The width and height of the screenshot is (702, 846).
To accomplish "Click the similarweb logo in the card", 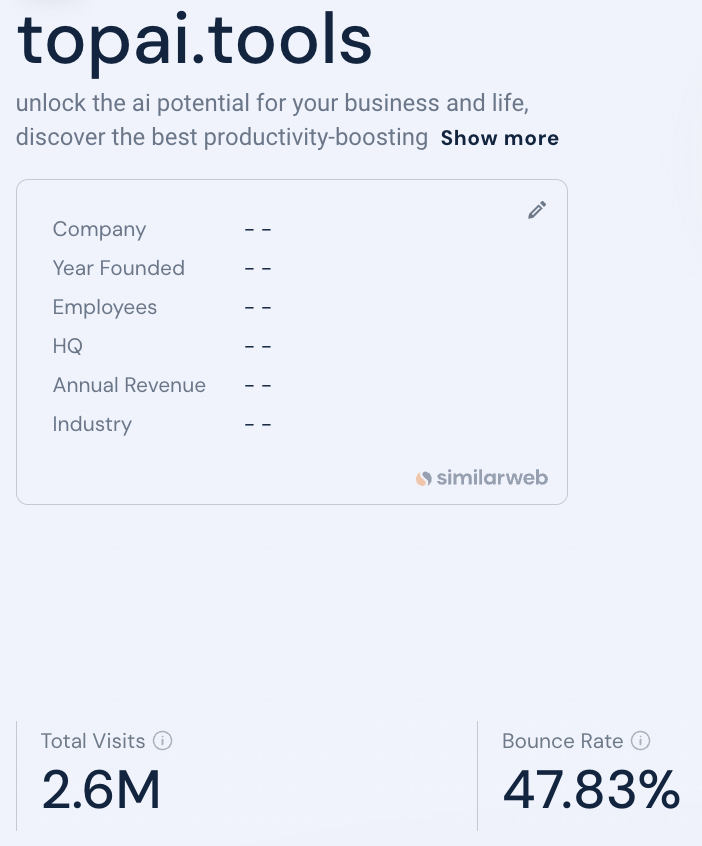I will click(482, 478).
